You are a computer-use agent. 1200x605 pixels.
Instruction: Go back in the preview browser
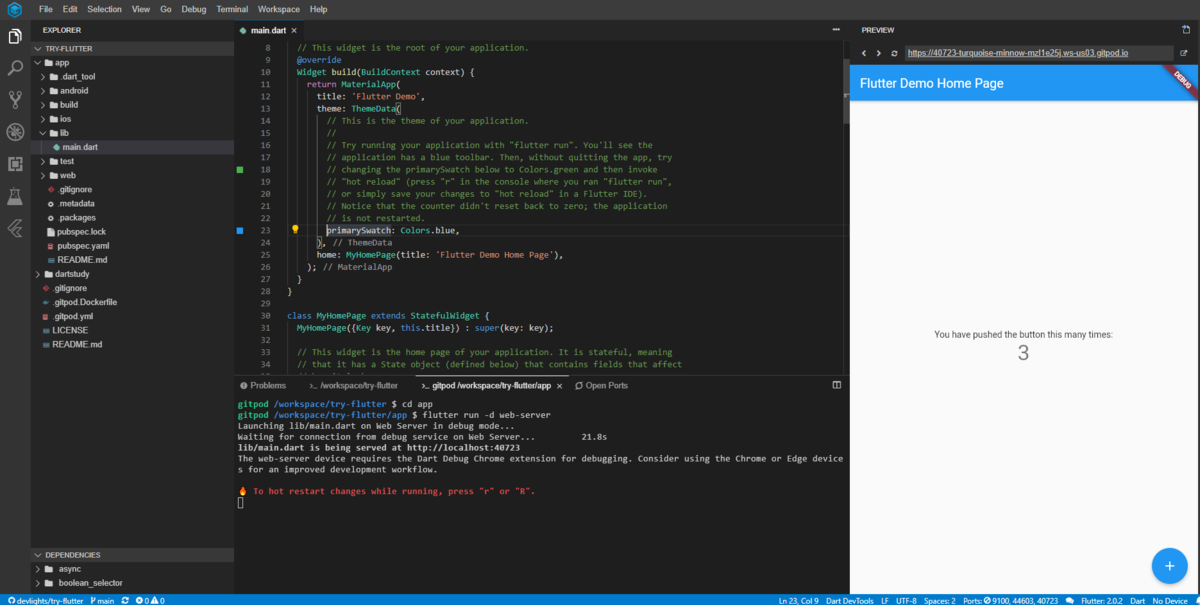(x=864, y=53)
